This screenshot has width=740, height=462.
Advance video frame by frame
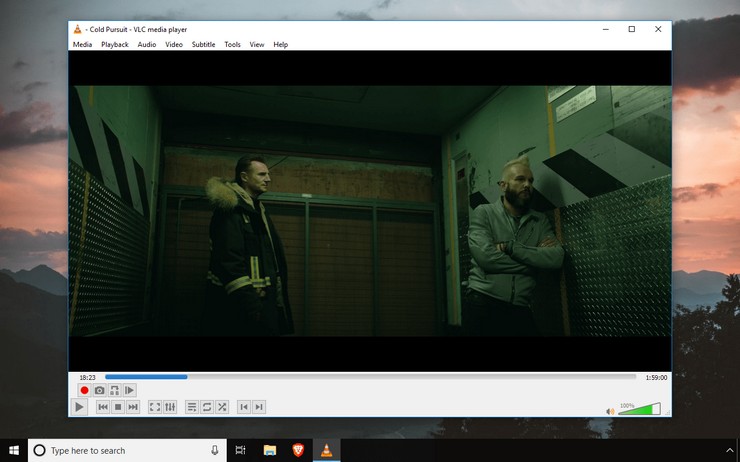130,390
